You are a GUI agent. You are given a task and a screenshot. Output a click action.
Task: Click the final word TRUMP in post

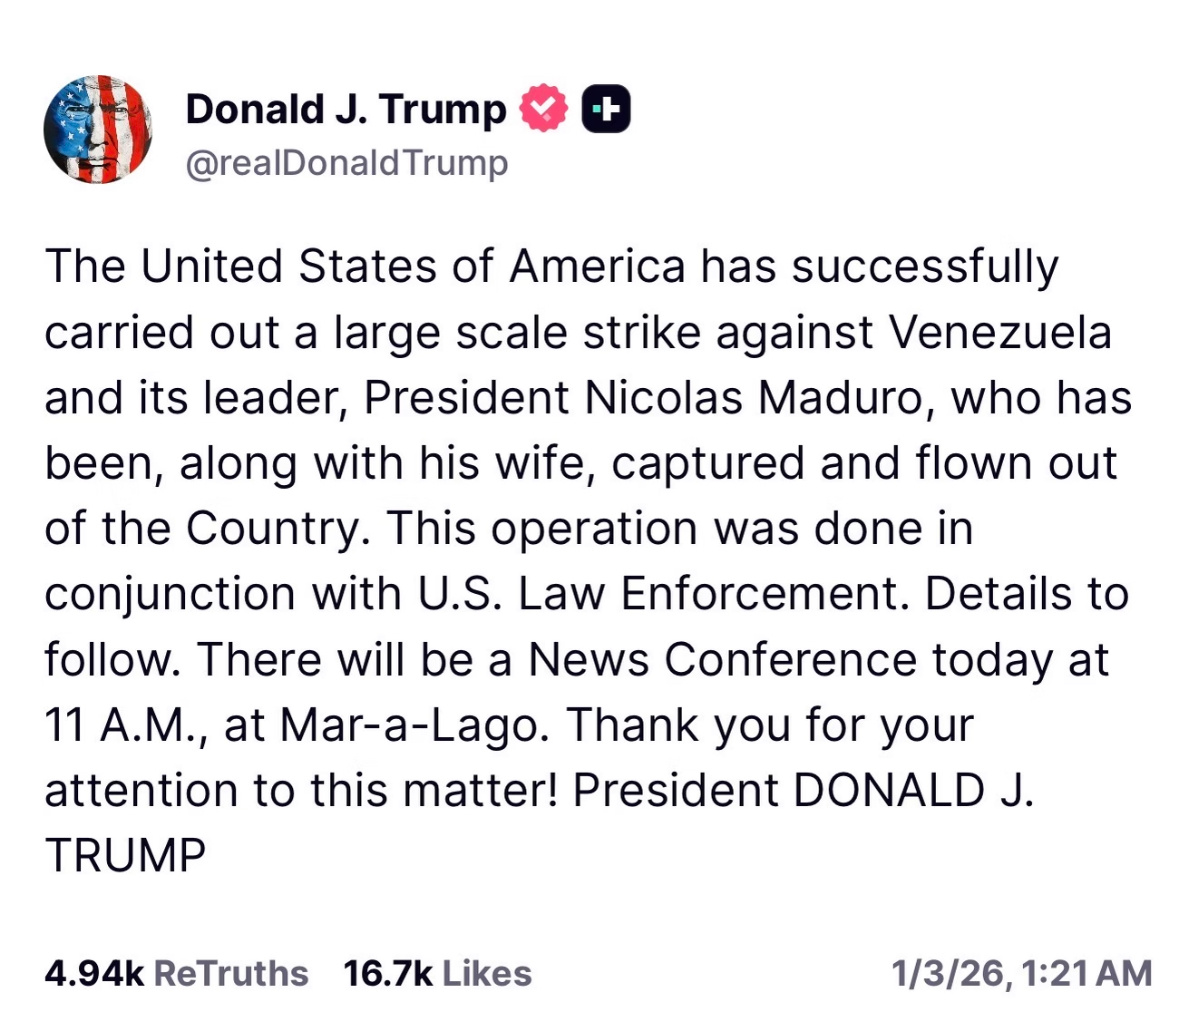pyautogui.click(x=125, y=856)
